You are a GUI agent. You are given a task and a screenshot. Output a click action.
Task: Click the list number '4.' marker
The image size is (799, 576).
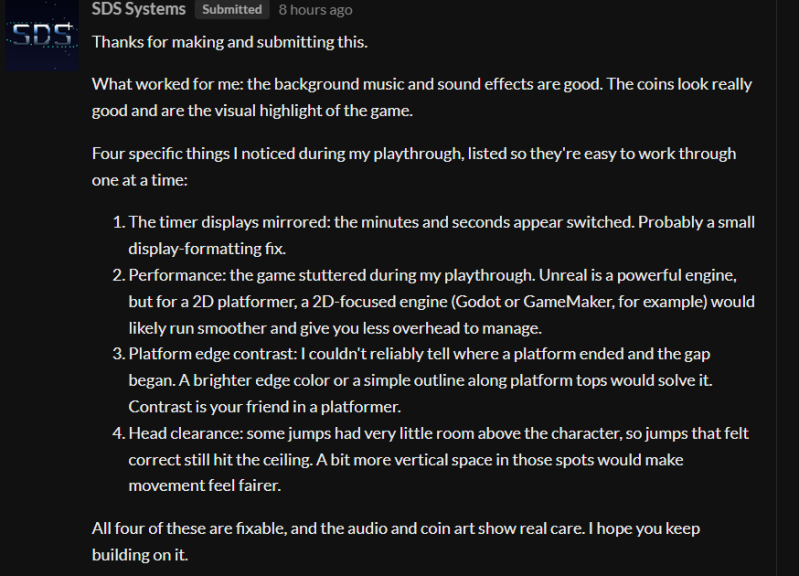(119, 433)
